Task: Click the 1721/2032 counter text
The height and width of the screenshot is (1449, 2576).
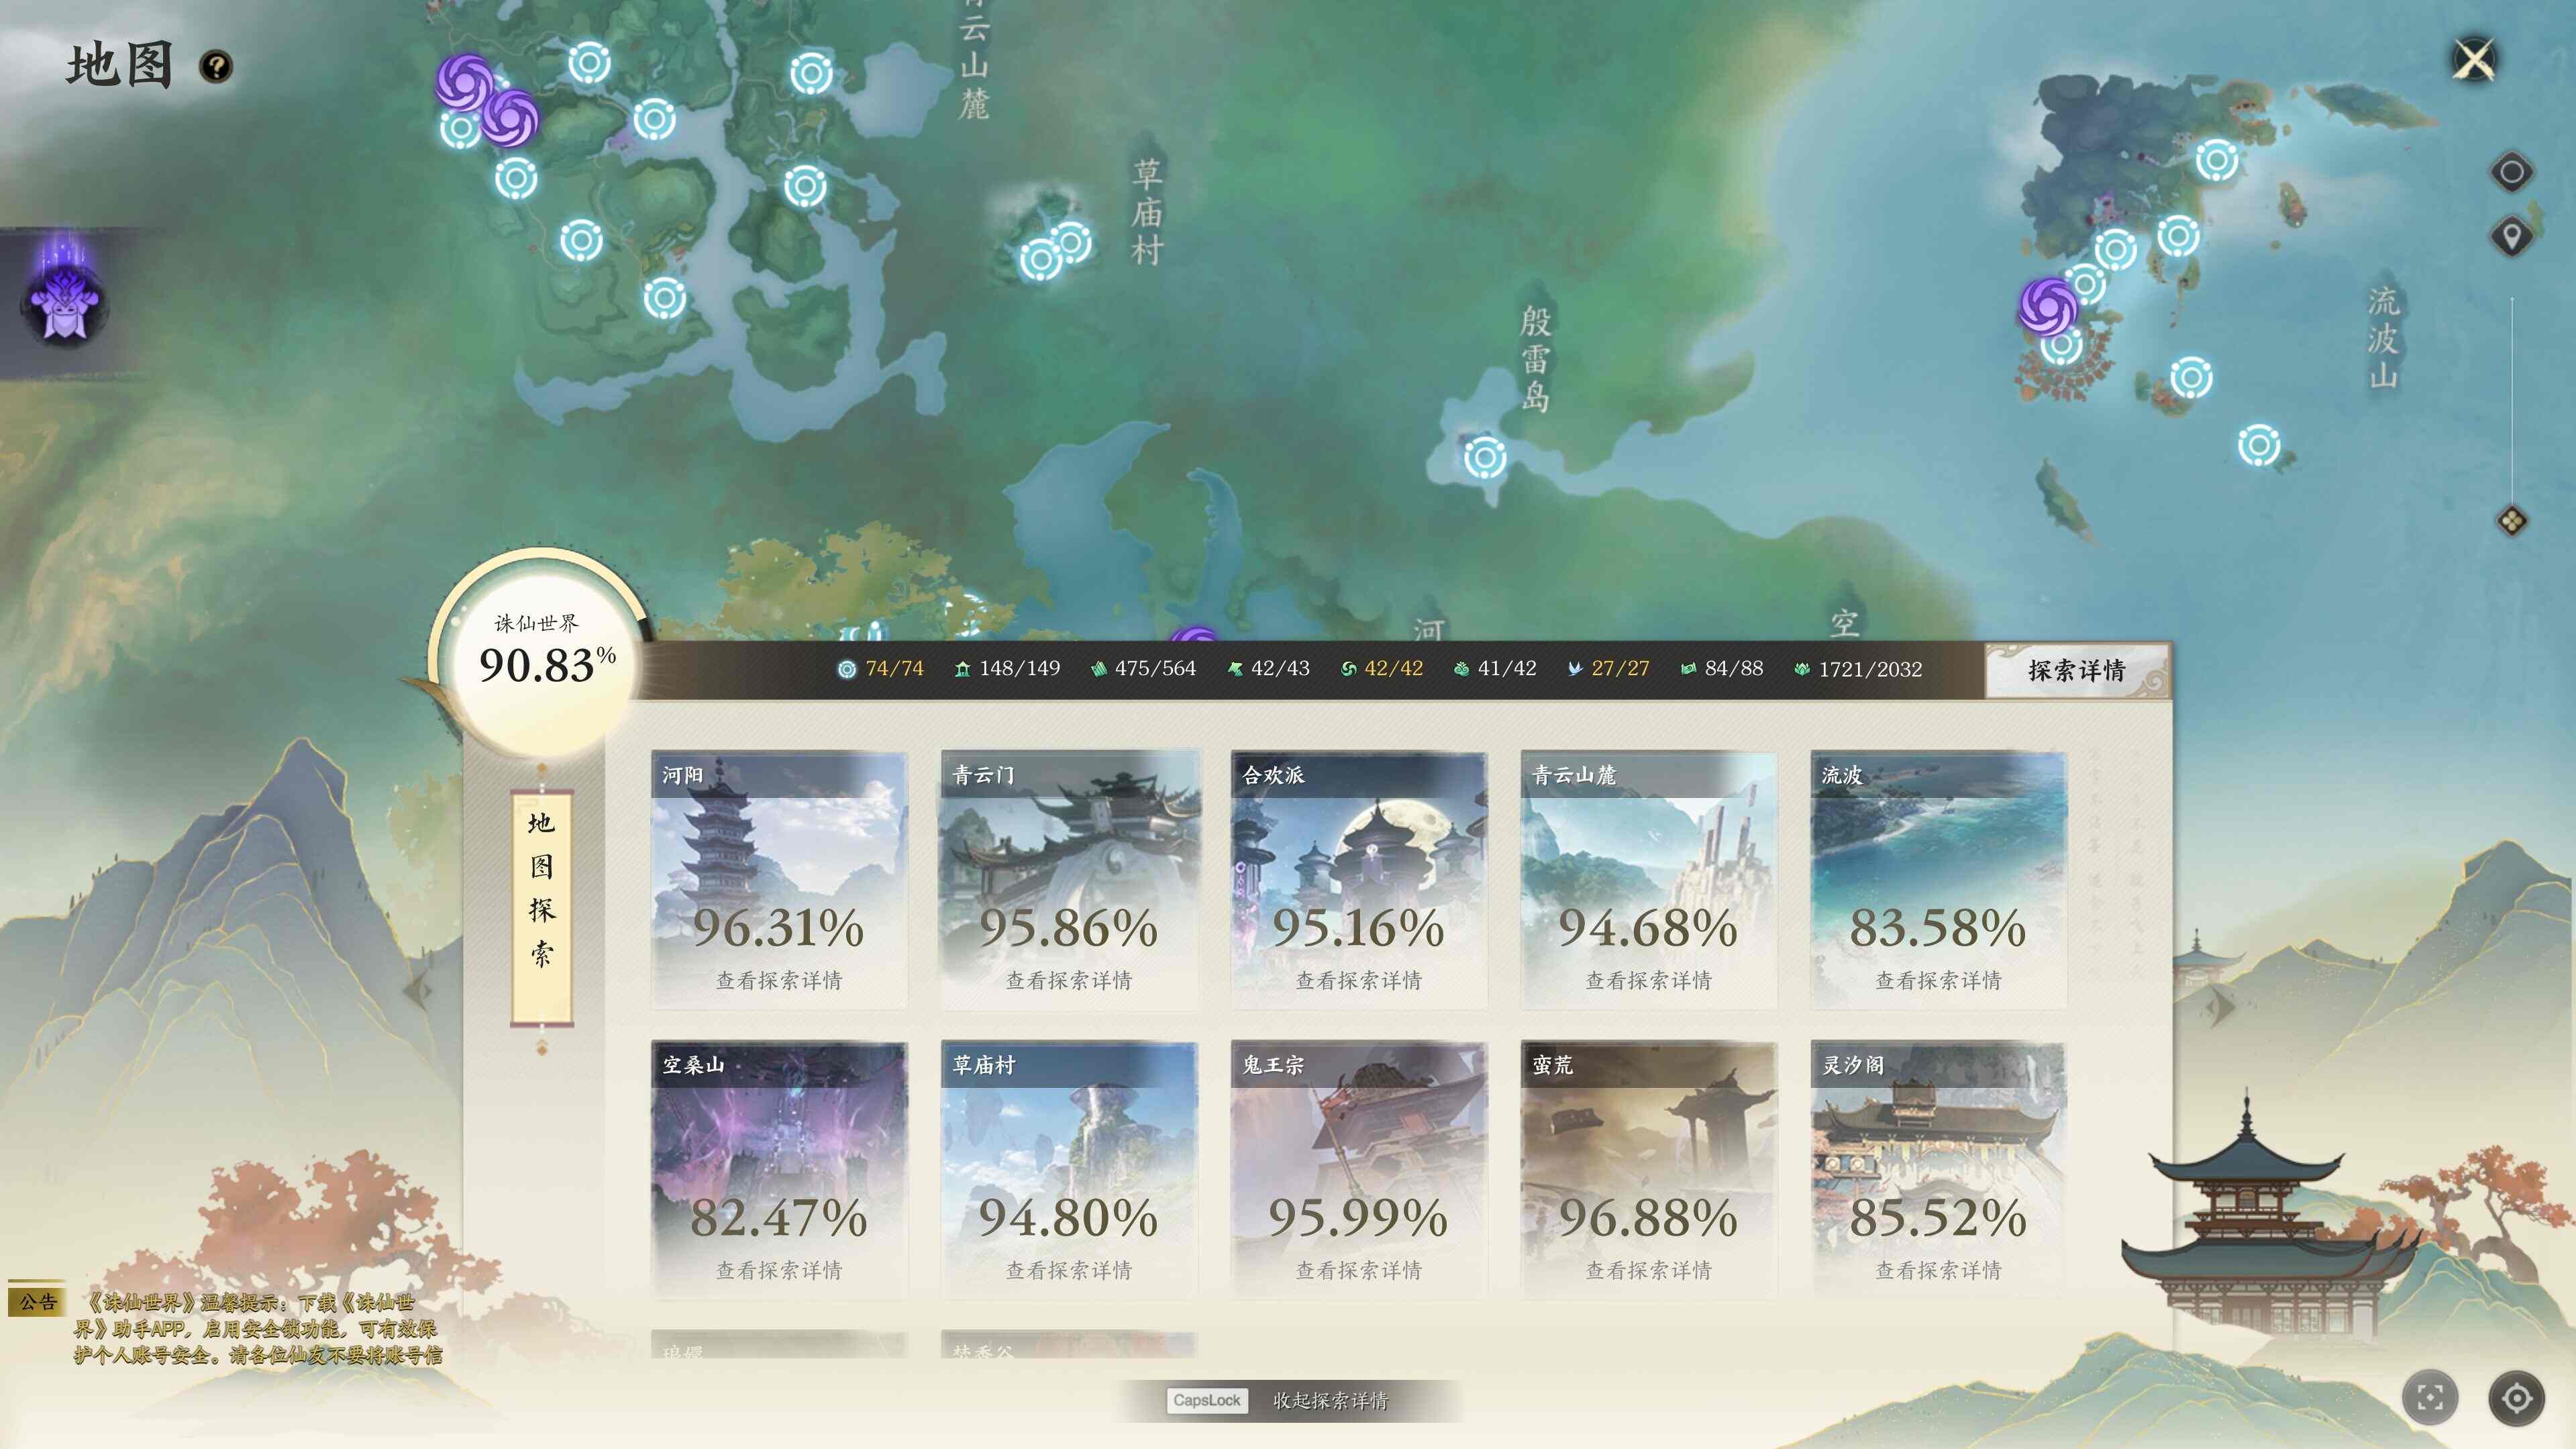Action: pos(1870,669)
